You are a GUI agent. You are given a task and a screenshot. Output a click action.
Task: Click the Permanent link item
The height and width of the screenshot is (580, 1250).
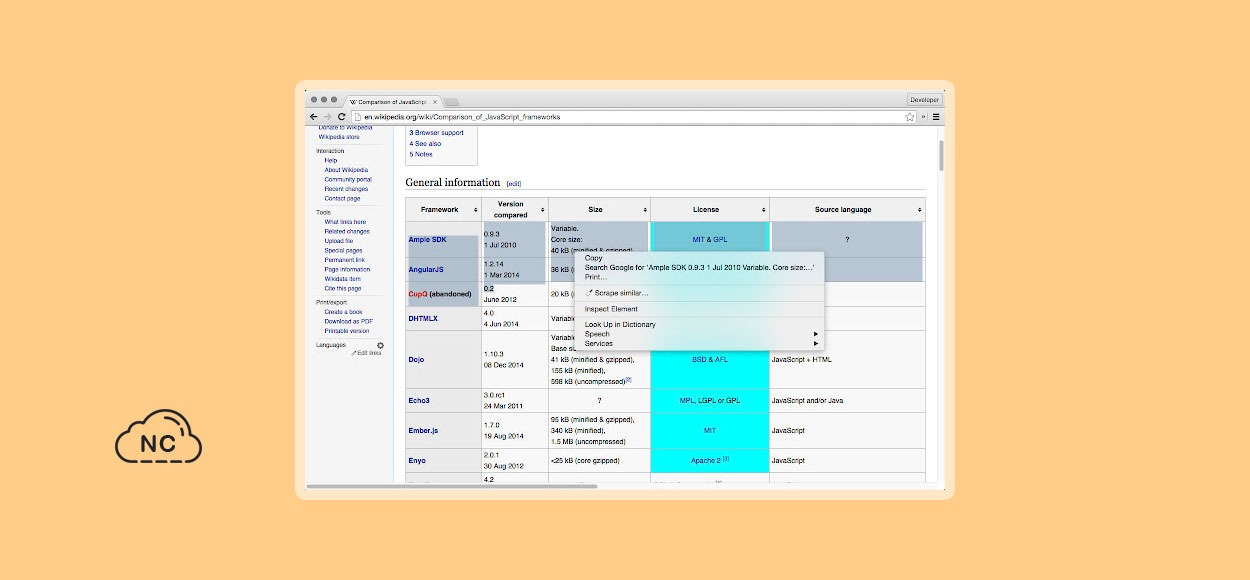point(345,260)
